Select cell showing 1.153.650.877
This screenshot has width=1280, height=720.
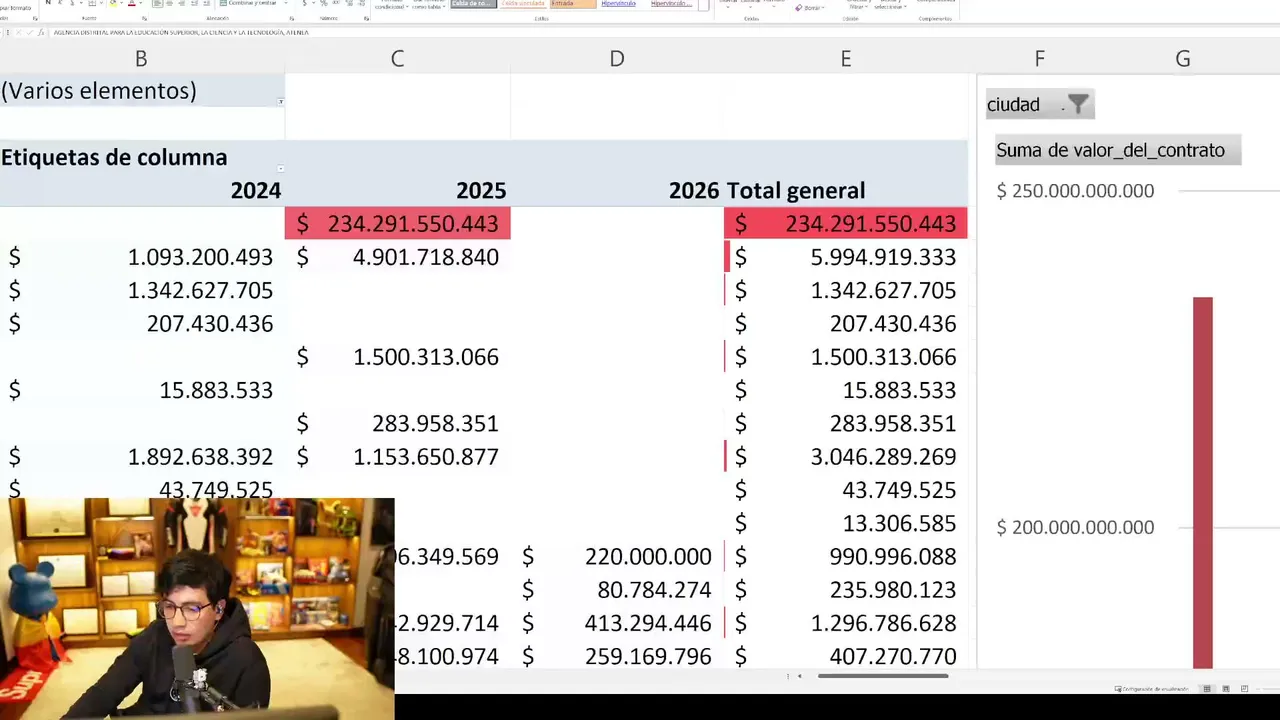(397, 457)
